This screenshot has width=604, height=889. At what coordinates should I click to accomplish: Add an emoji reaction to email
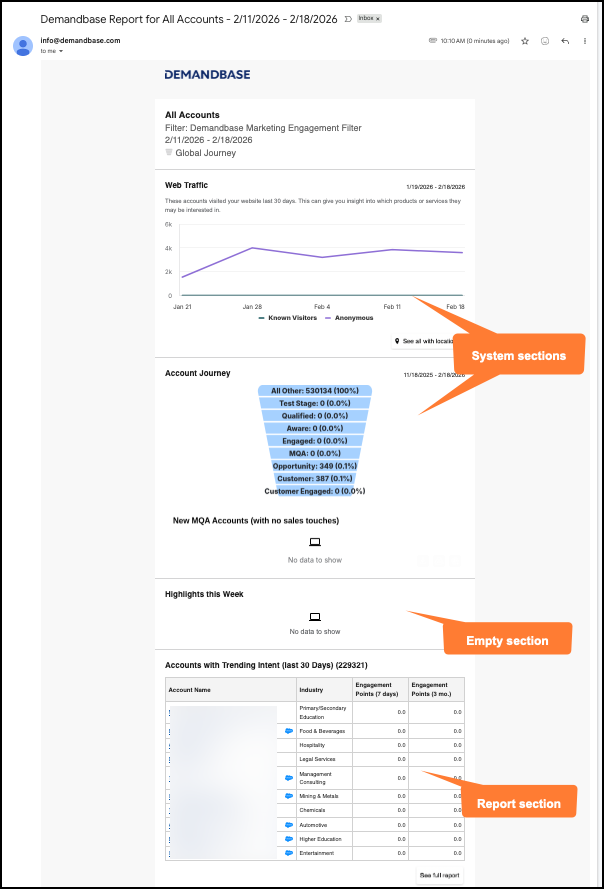[x=545, y=41]
